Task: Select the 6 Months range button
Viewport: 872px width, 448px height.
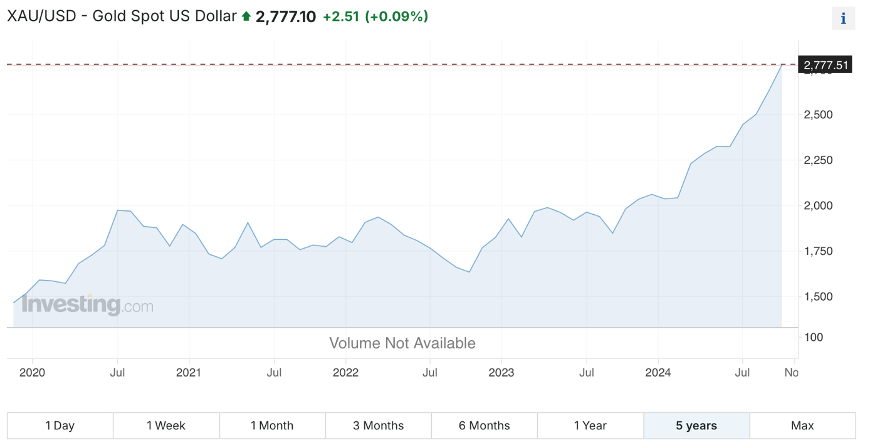Action: [x=484, y=426]
